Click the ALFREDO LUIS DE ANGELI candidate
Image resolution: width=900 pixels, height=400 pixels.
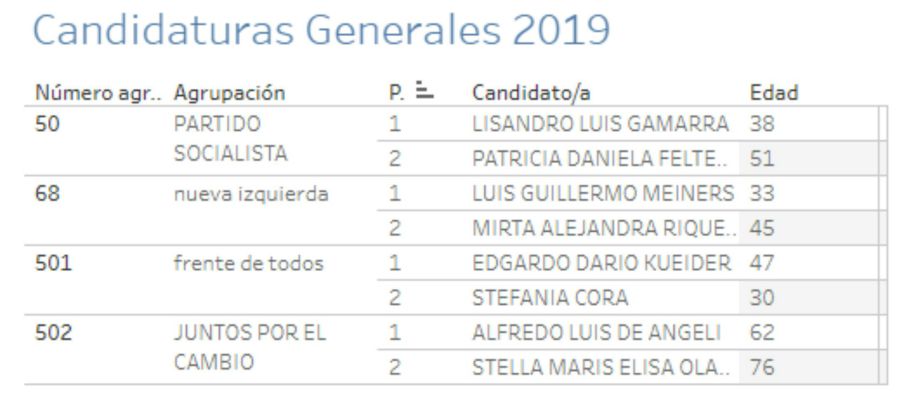click(596, 333)
